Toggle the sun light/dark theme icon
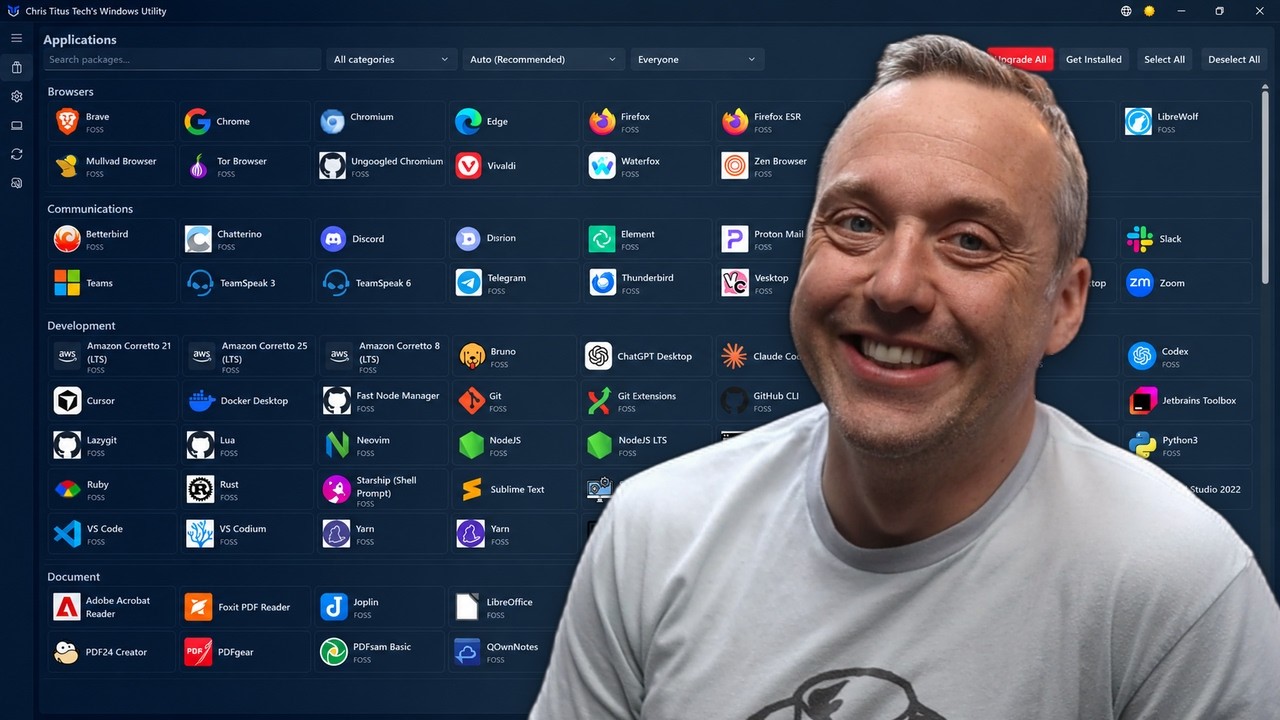The width and height of the screenshot is (1280, 720). [x=1150, y=11]
